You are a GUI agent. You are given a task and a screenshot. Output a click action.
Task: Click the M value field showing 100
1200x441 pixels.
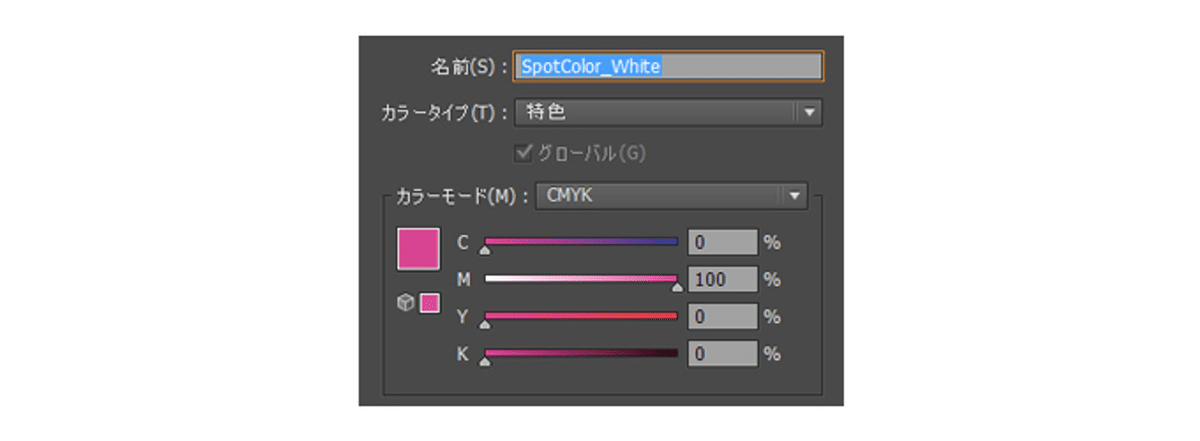click(722, 279)
